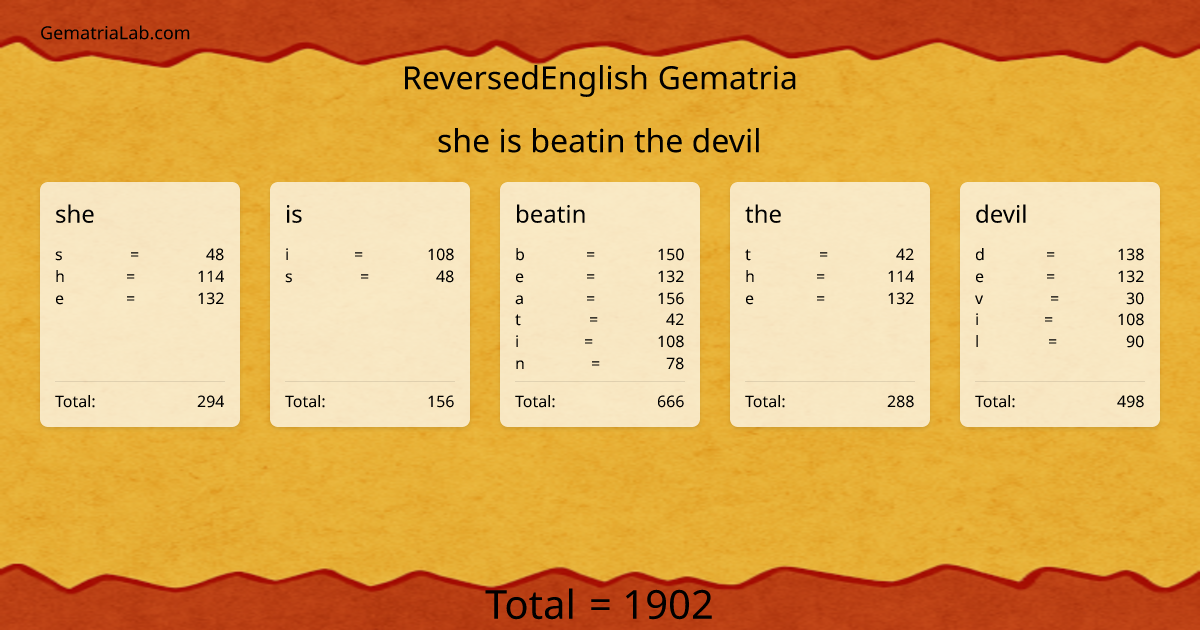Select the ReversedEnglish Gematria heading

coord(600,78)
